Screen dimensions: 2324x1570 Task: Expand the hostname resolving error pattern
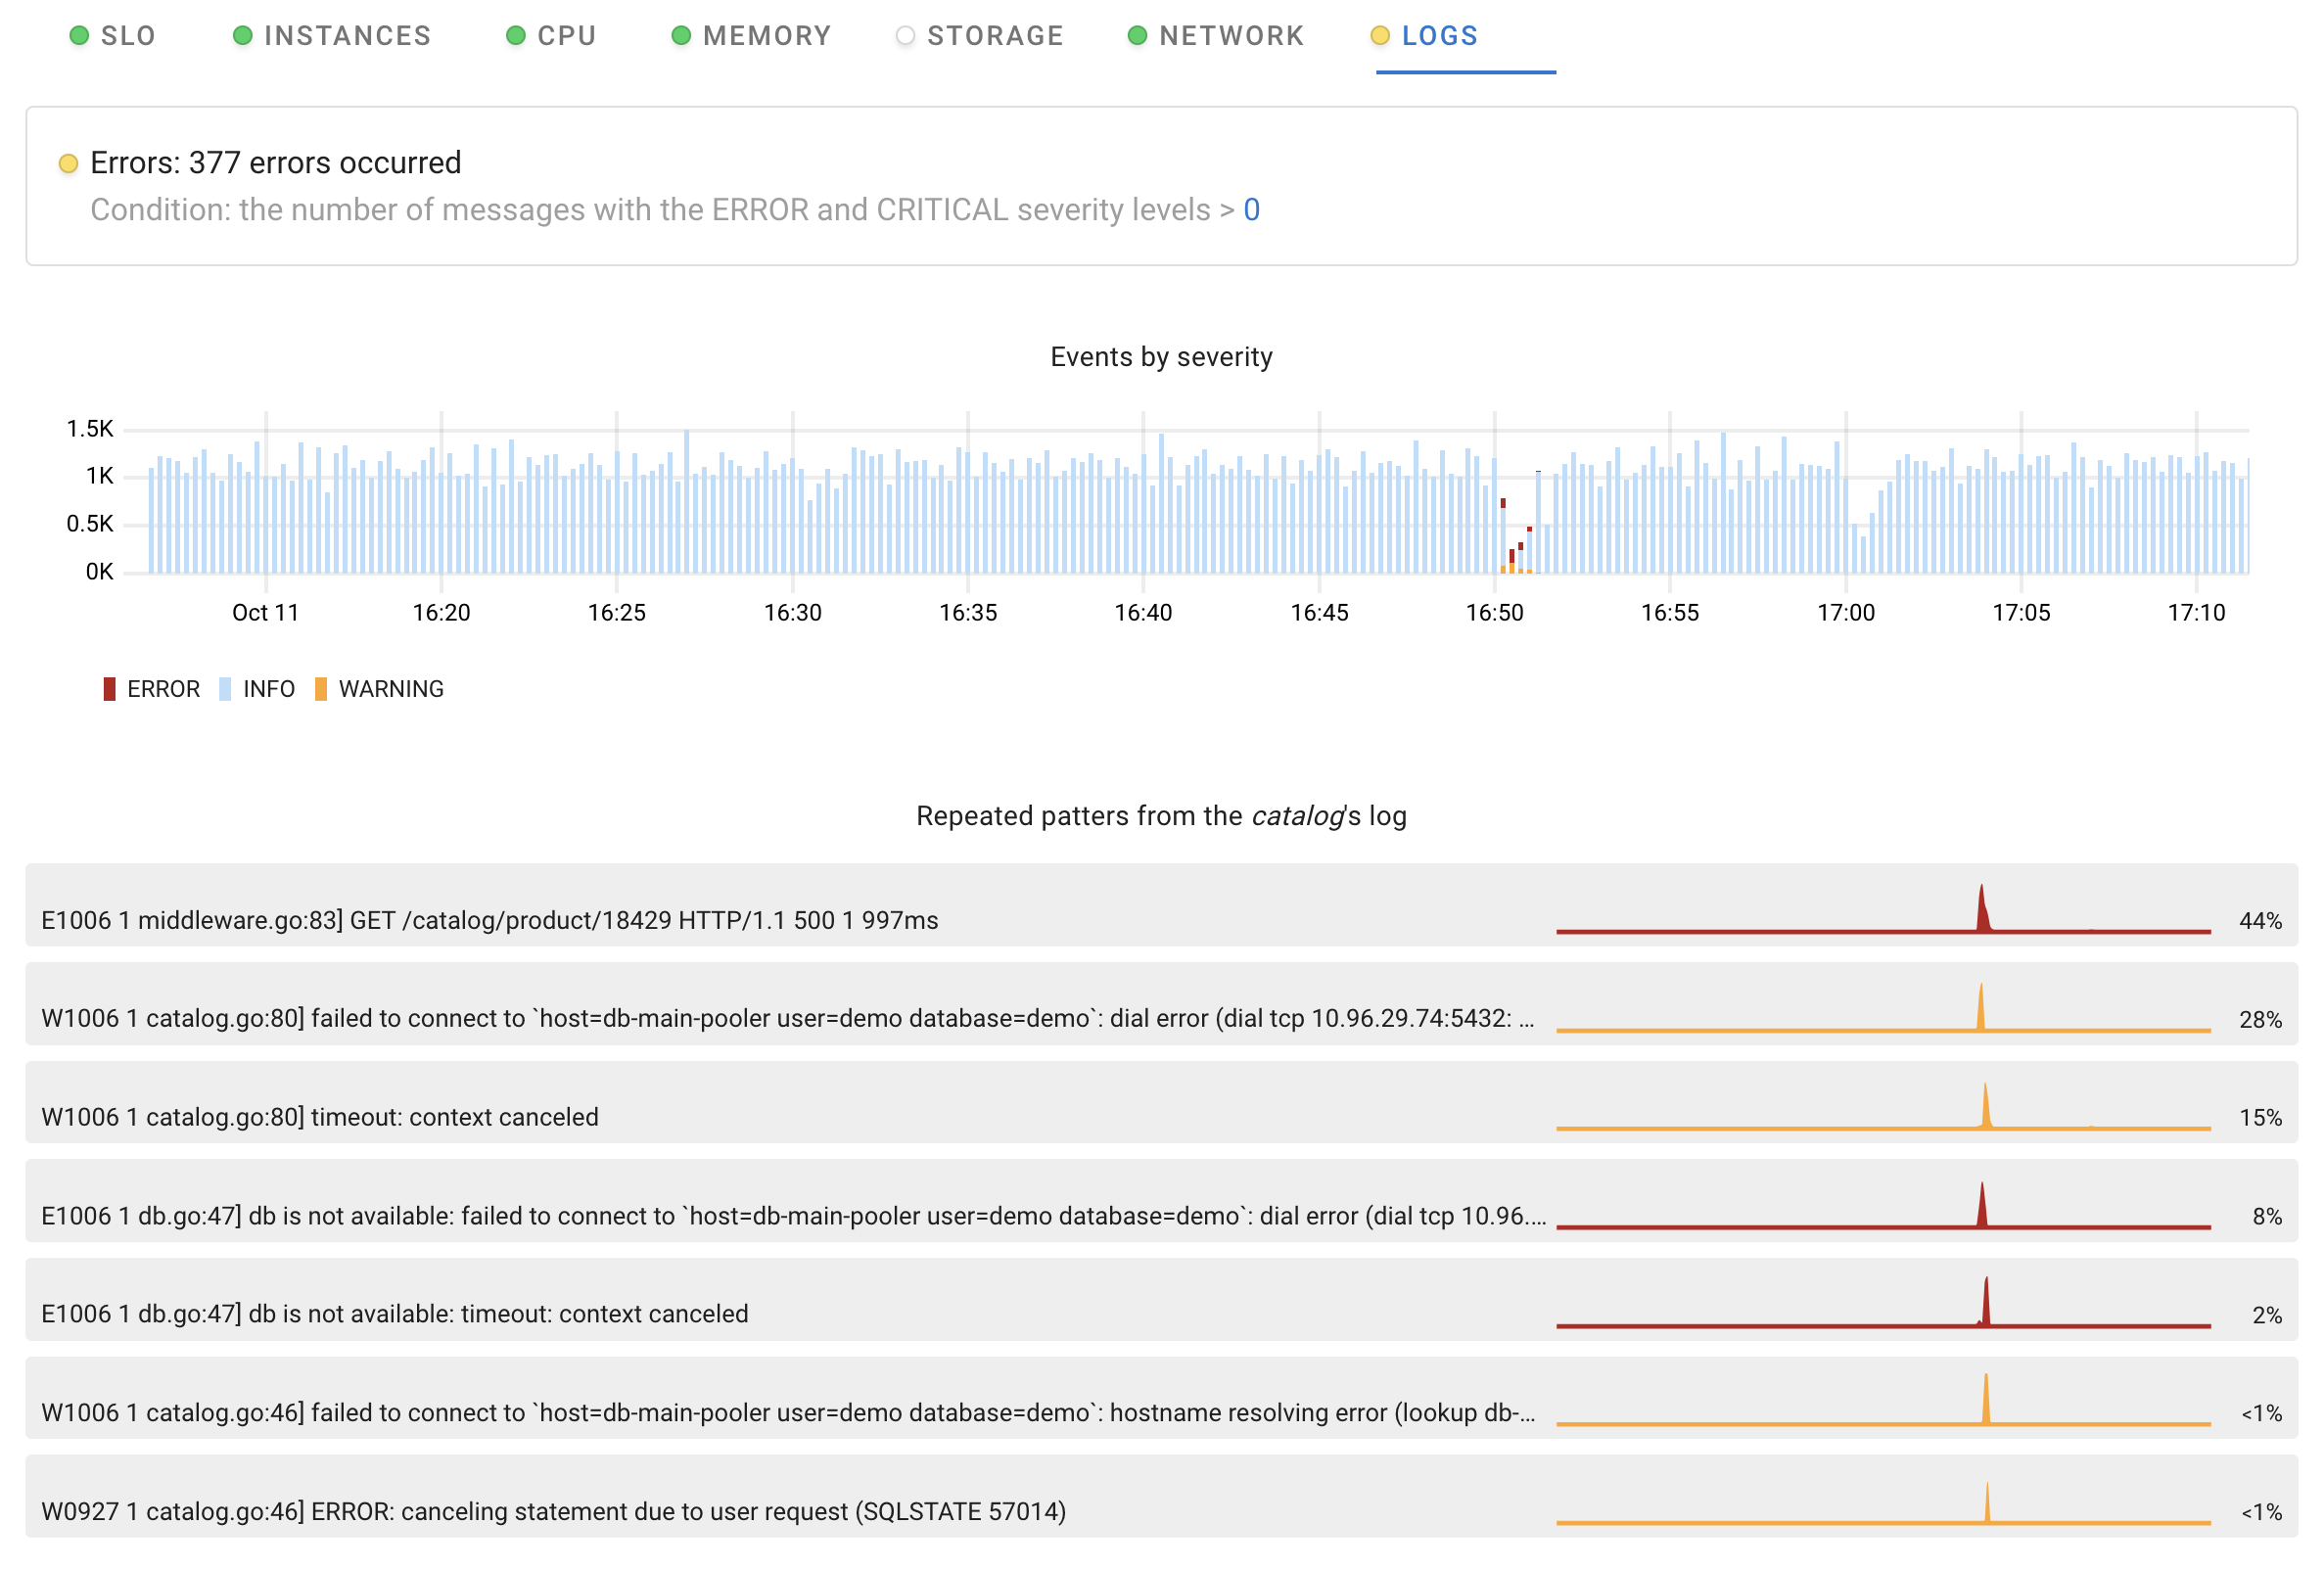[788, 1412]
